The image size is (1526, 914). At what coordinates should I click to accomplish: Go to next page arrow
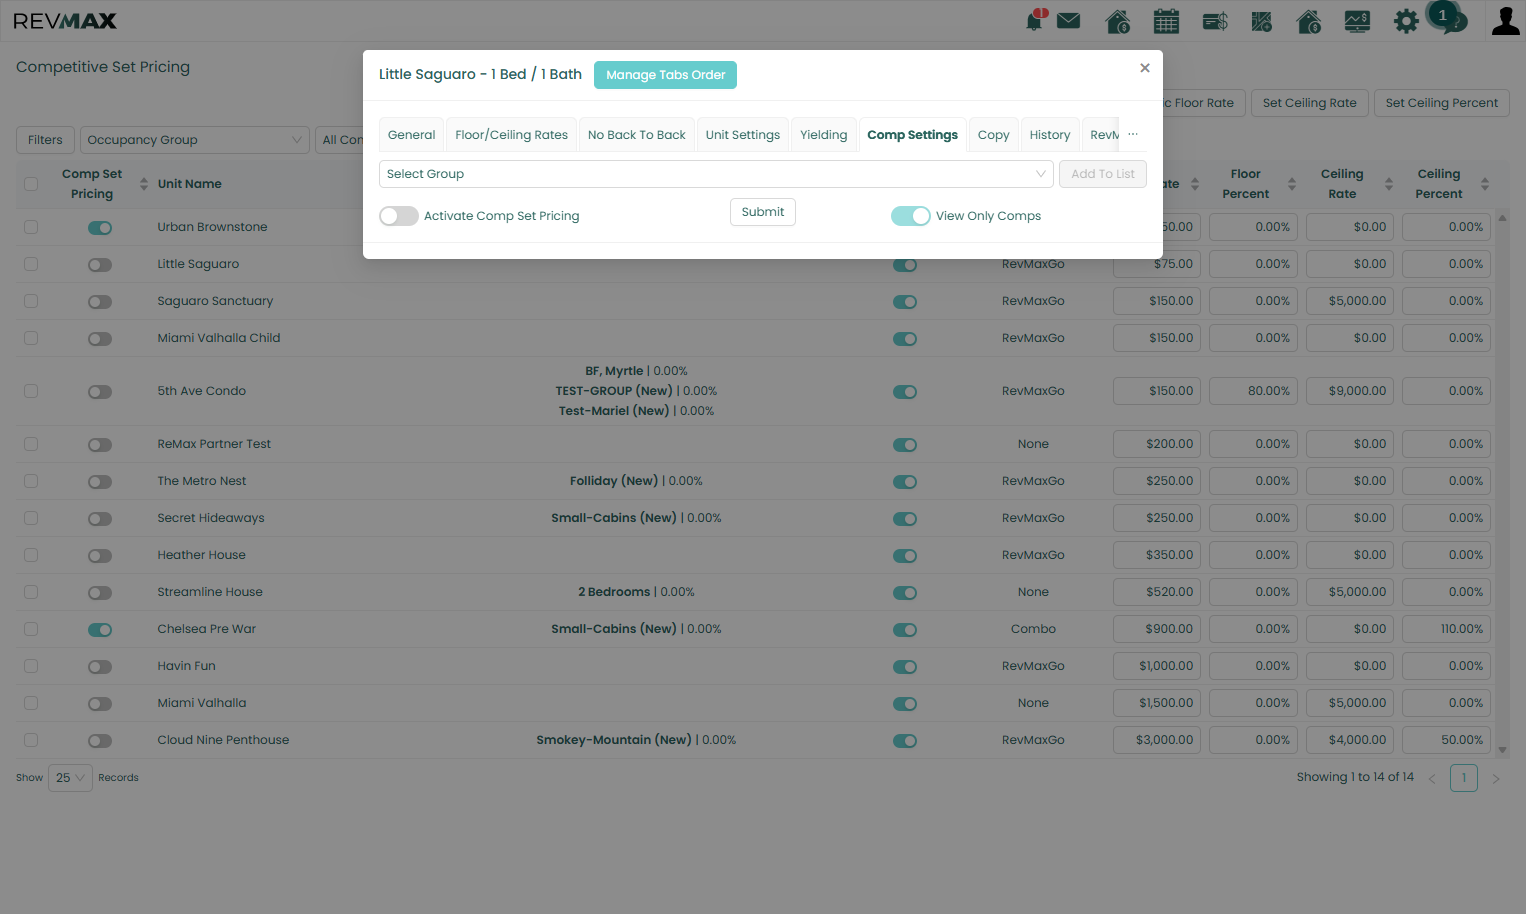coord(1496,778)
